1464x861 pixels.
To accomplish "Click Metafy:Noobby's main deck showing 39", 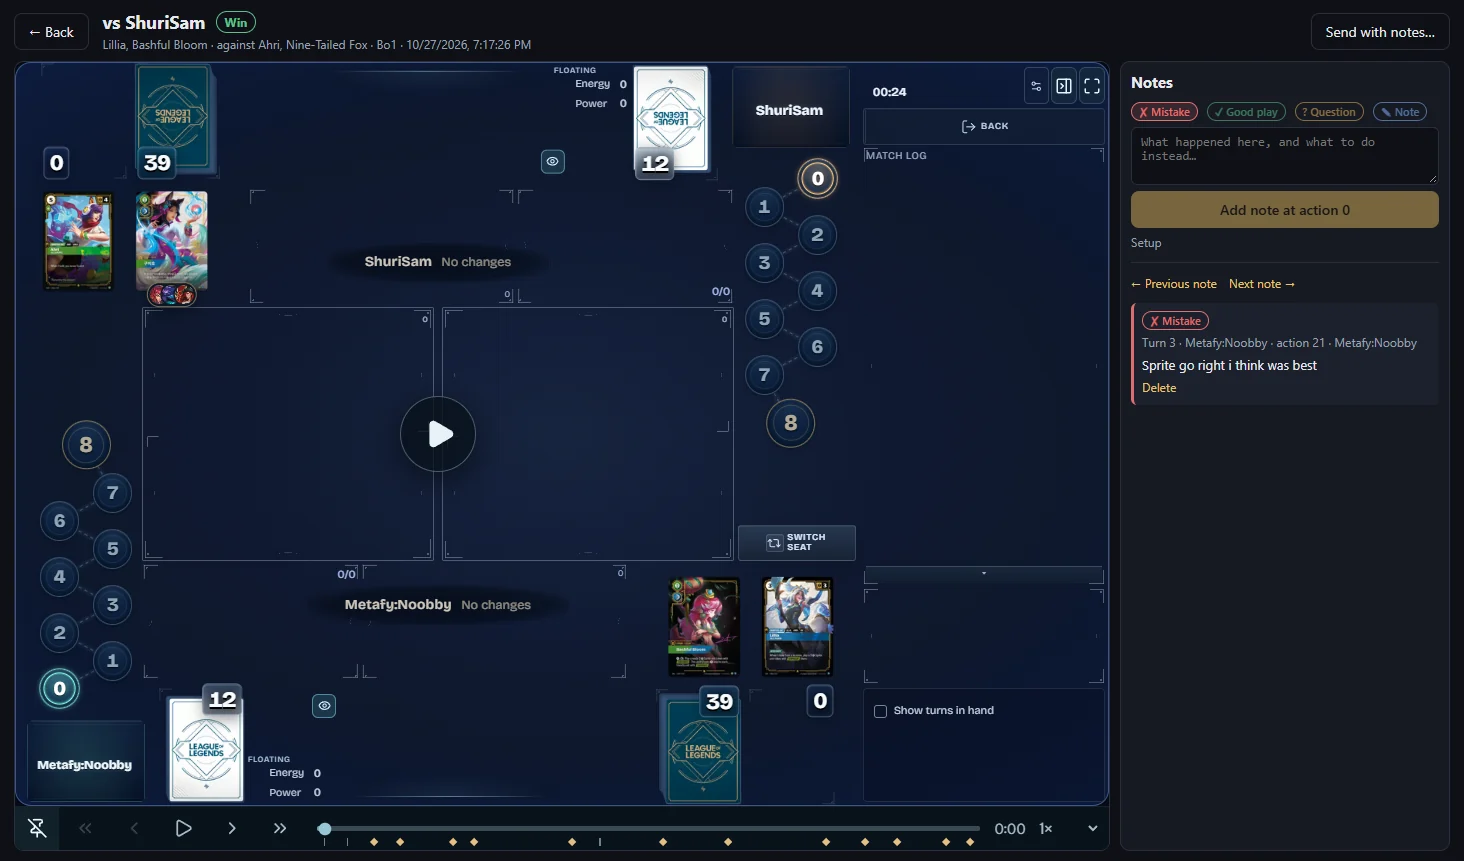I will pyautogui.click(x=703, y=748).
